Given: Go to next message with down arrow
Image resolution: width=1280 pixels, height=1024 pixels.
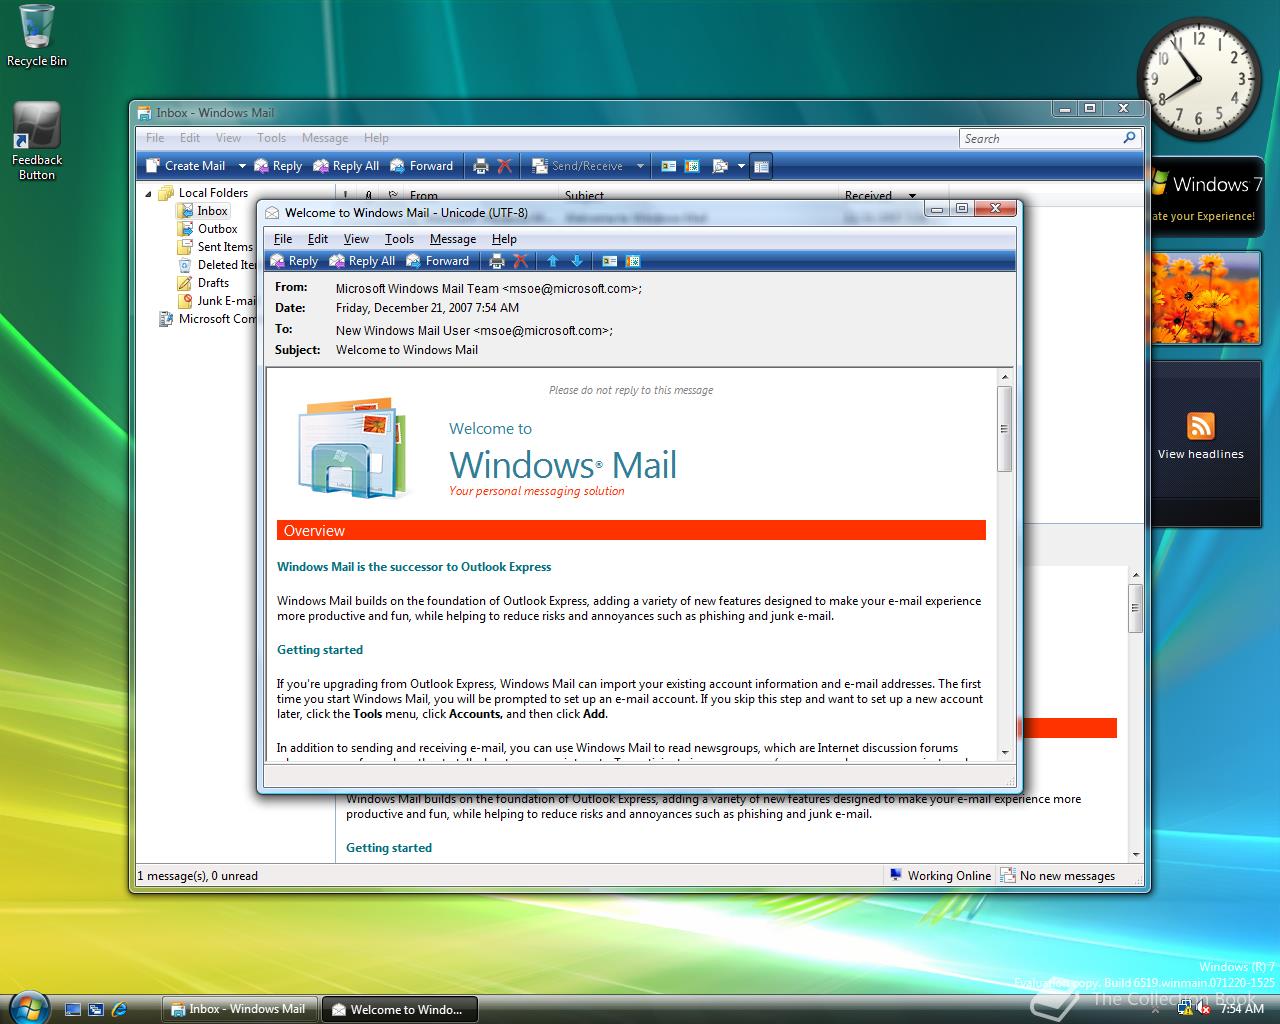Looking at the screenshot, I should pos(577,261).
